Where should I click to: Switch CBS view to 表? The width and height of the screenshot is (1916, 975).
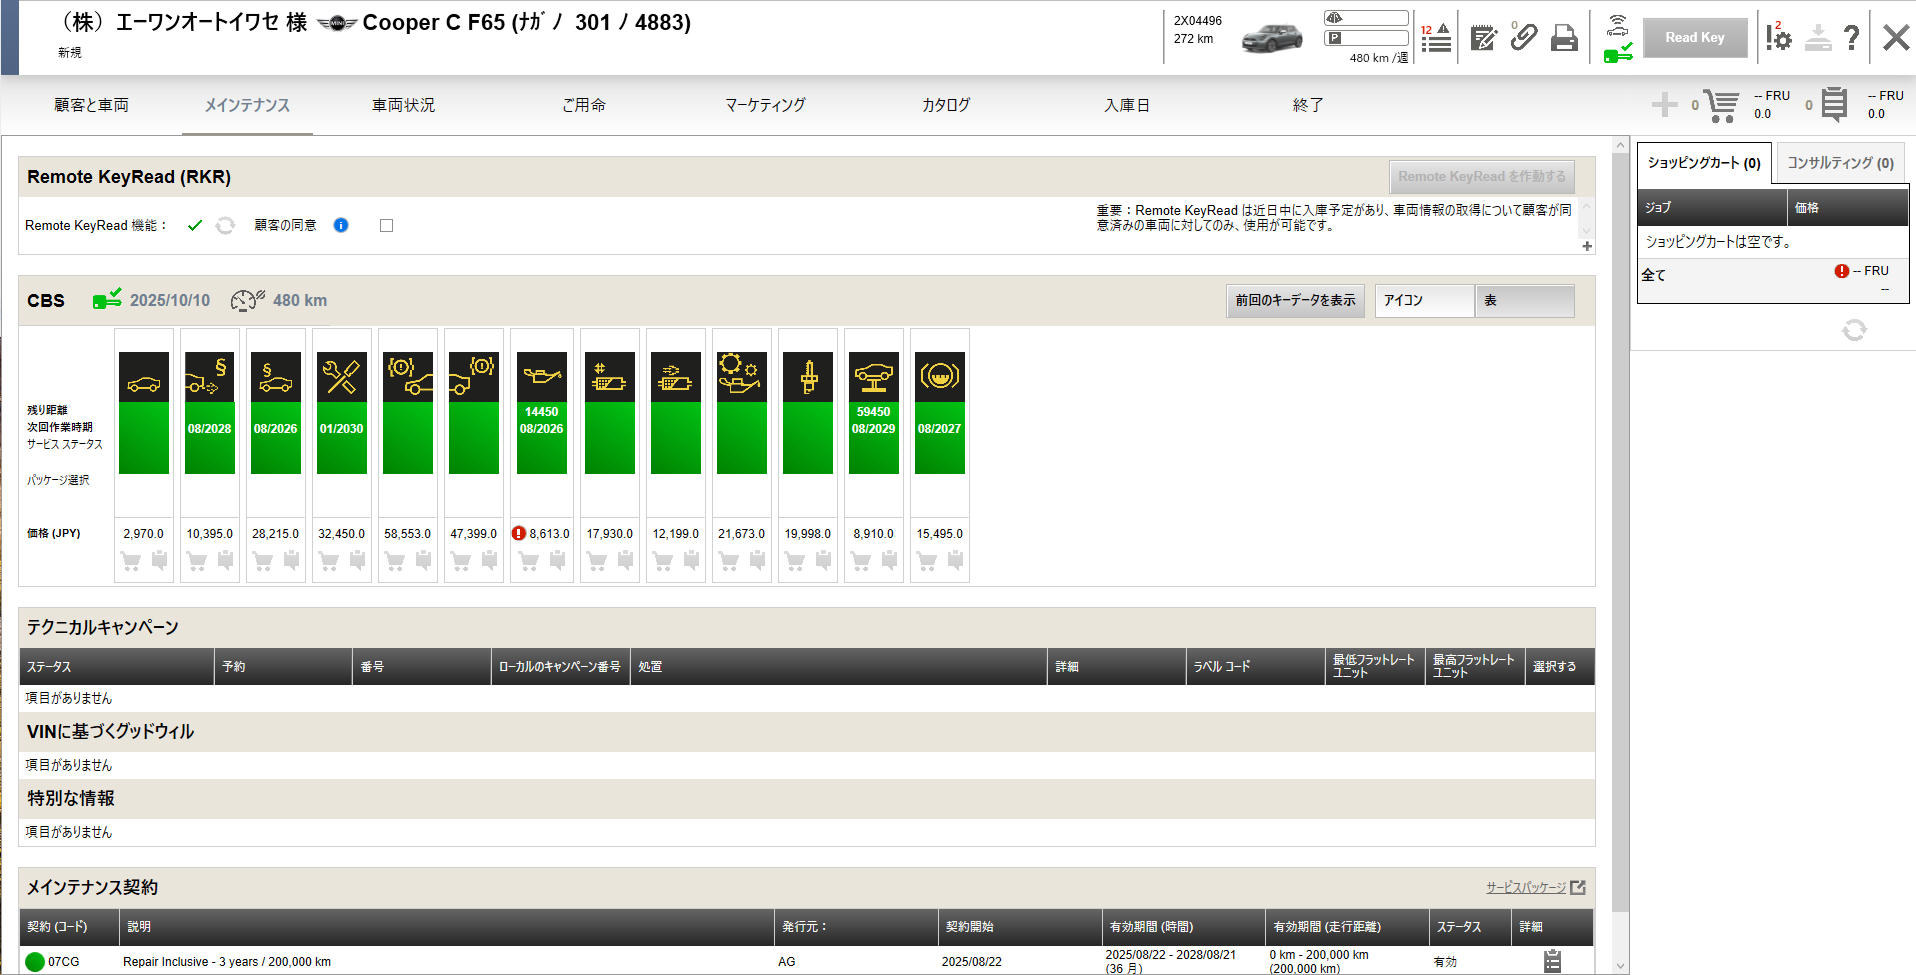click(1523, 301)
